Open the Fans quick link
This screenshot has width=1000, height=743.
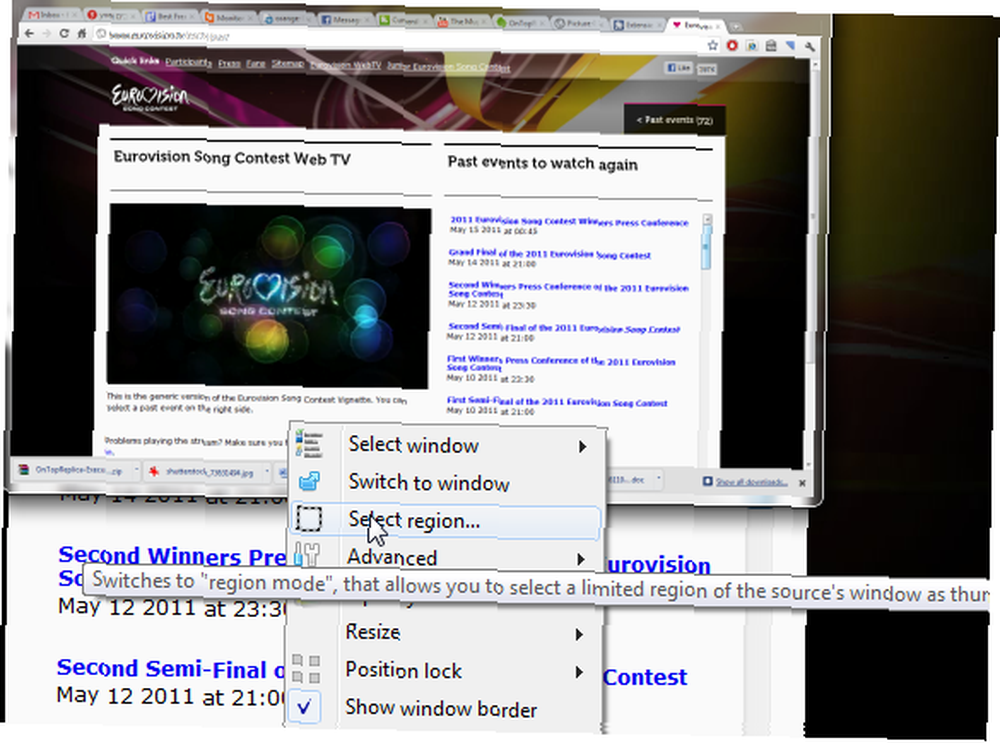coord(256,63)
